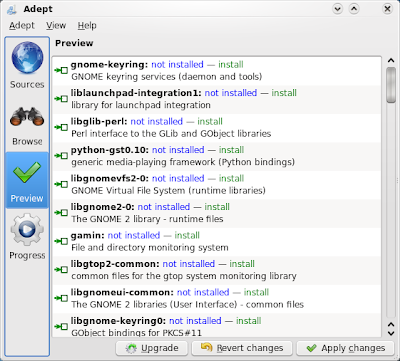Select the libgtop2-common package name
The image size is (400, 361).
[x=115, y=264]
